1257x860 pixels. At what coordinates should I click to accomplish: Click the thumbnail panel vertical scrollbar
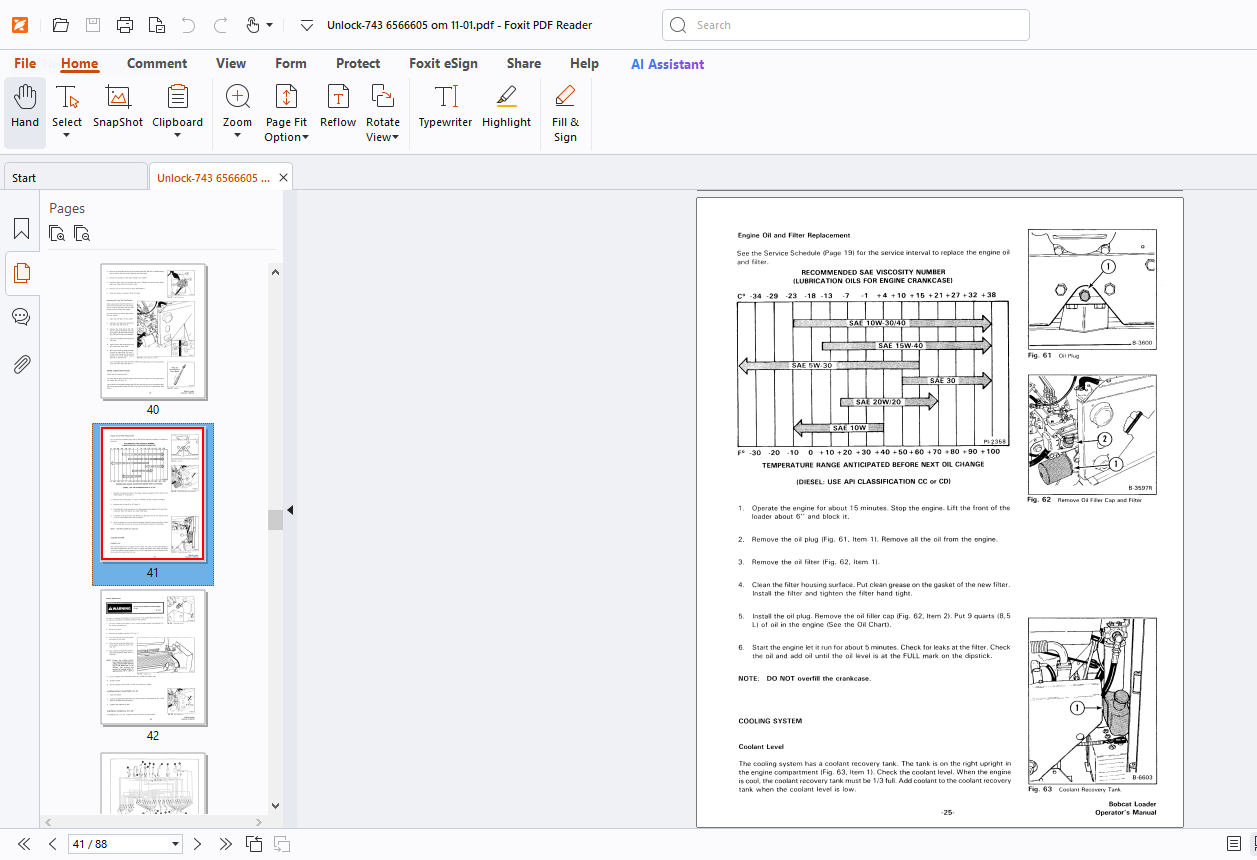point(275,519)
